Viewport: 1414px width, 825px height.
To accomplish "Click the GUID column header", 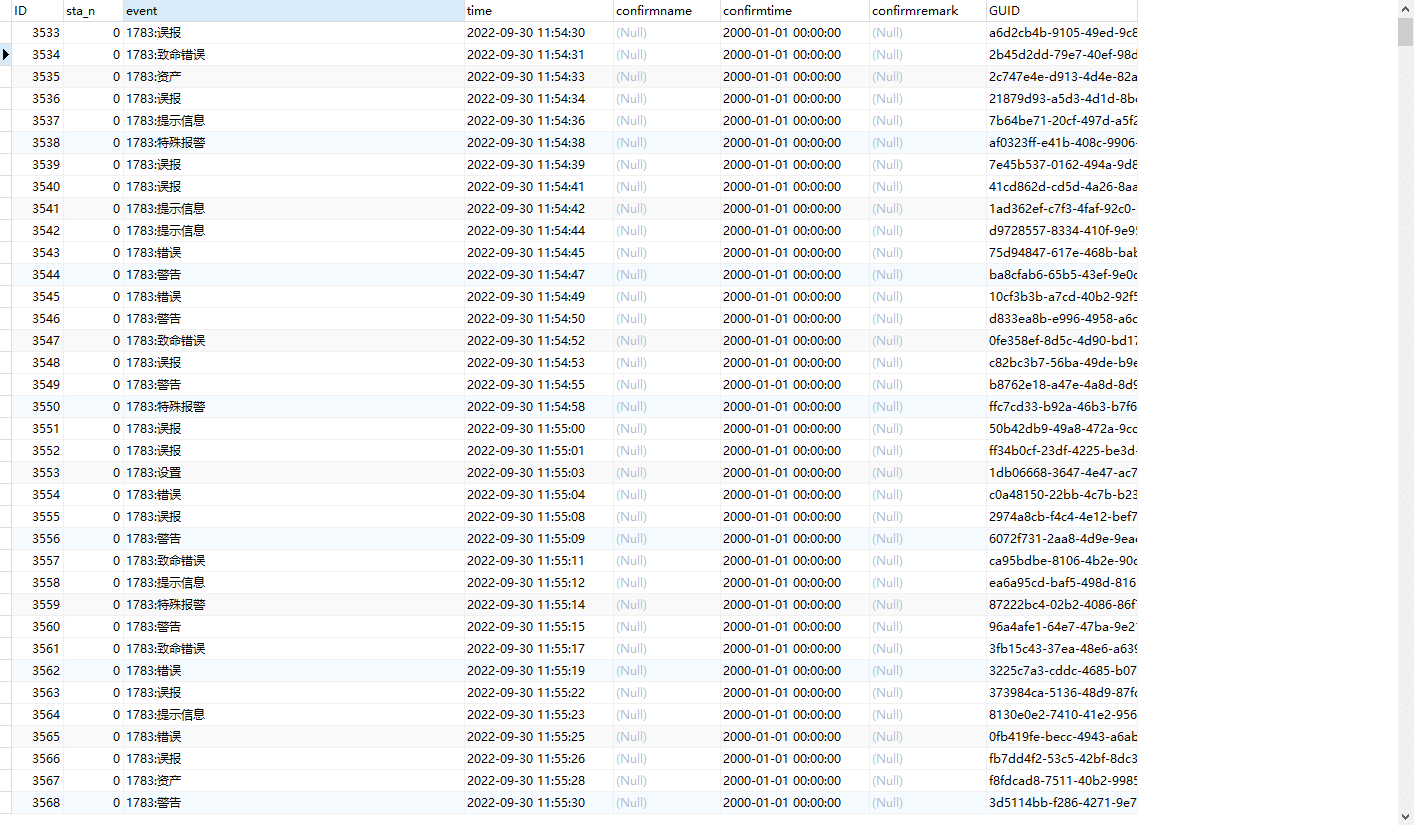I will tap(1061, 10).
